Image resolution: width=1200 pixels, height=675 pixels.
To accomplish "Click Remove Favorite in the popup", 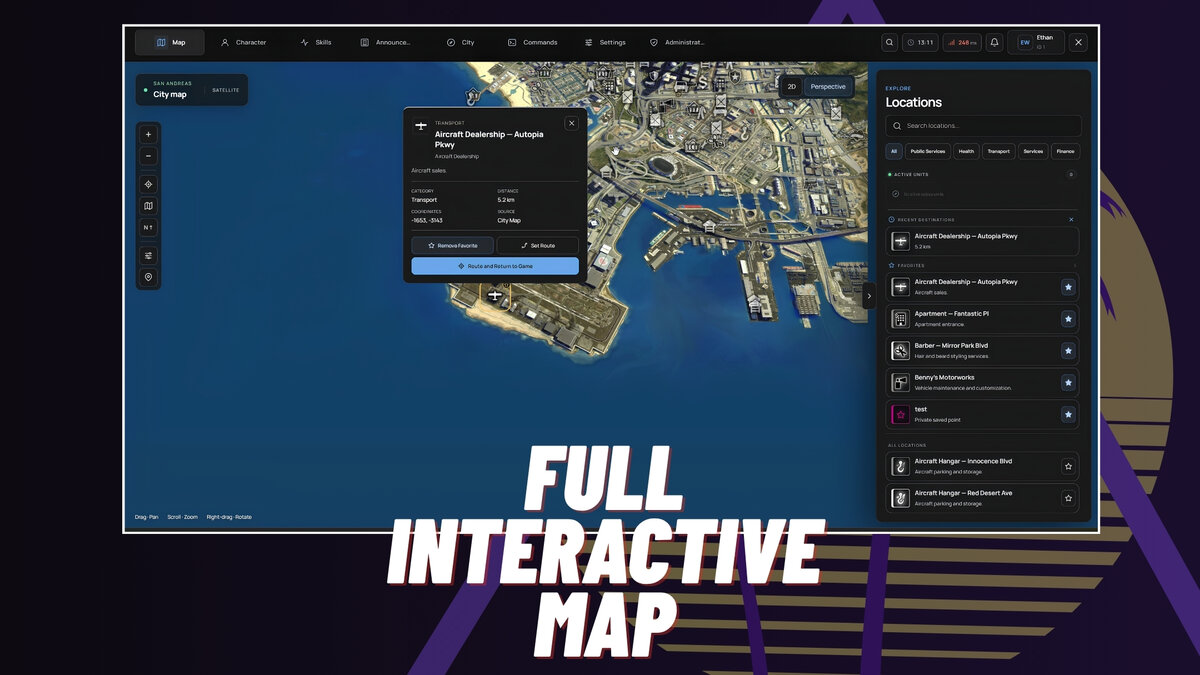I will click(x=453, y=245).
